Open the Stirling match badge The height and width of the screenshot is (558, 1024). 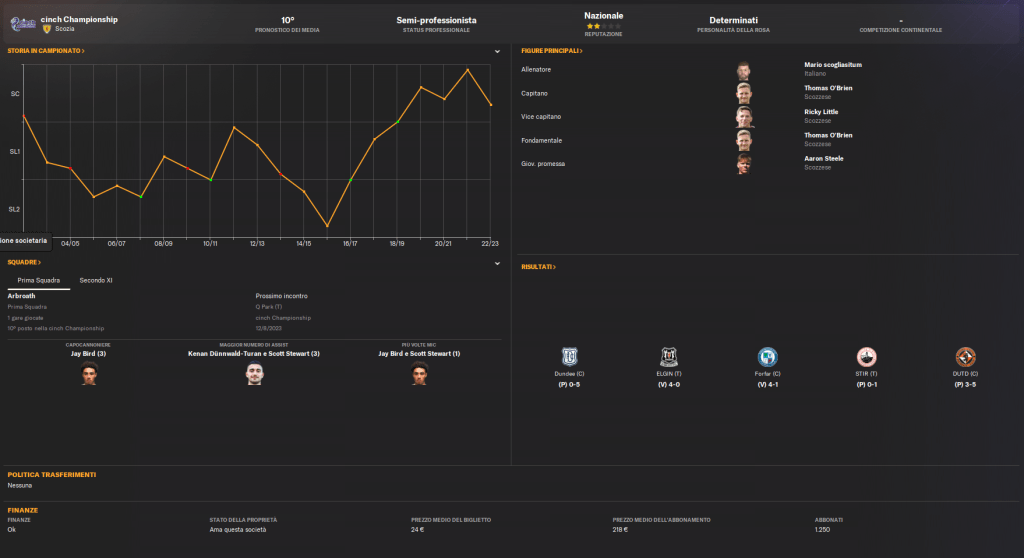click(x=866, y=357)
